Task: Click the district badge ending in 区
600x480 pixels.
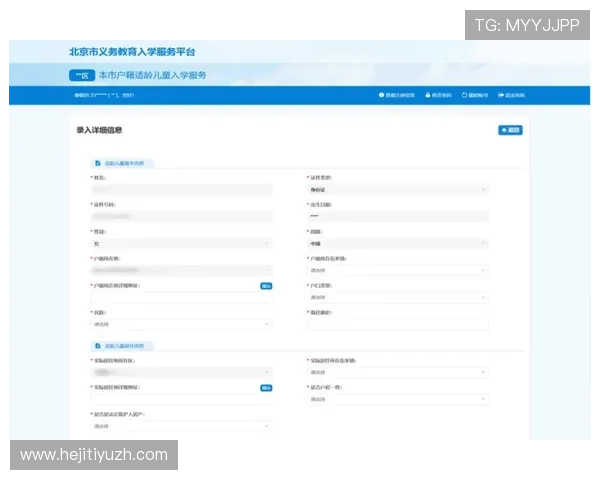Action: (82, 75)
